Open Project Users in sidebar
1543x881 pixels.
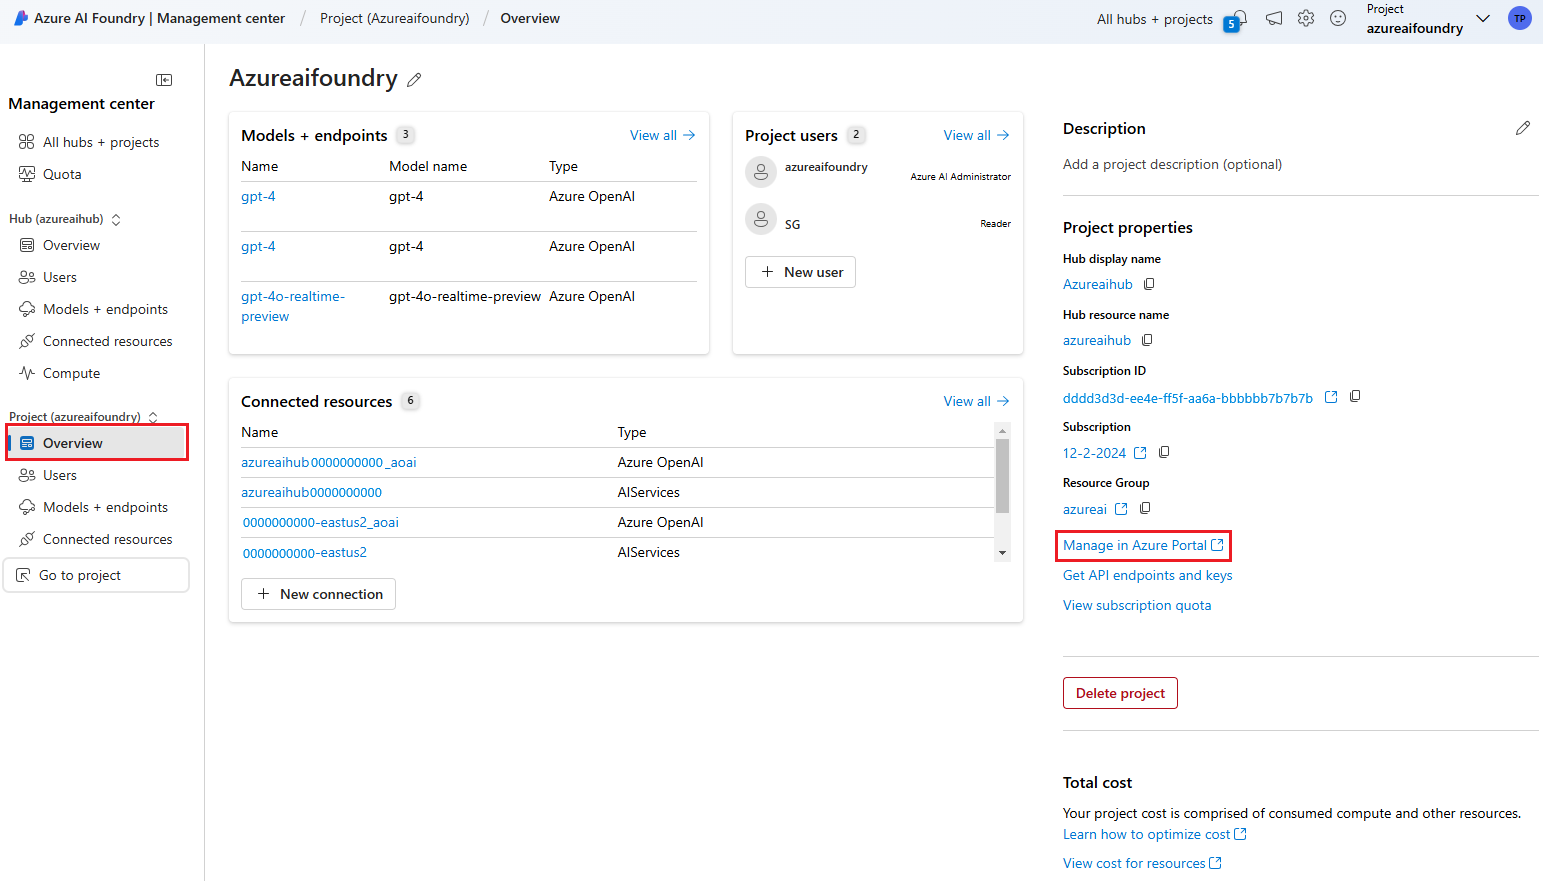60,475
